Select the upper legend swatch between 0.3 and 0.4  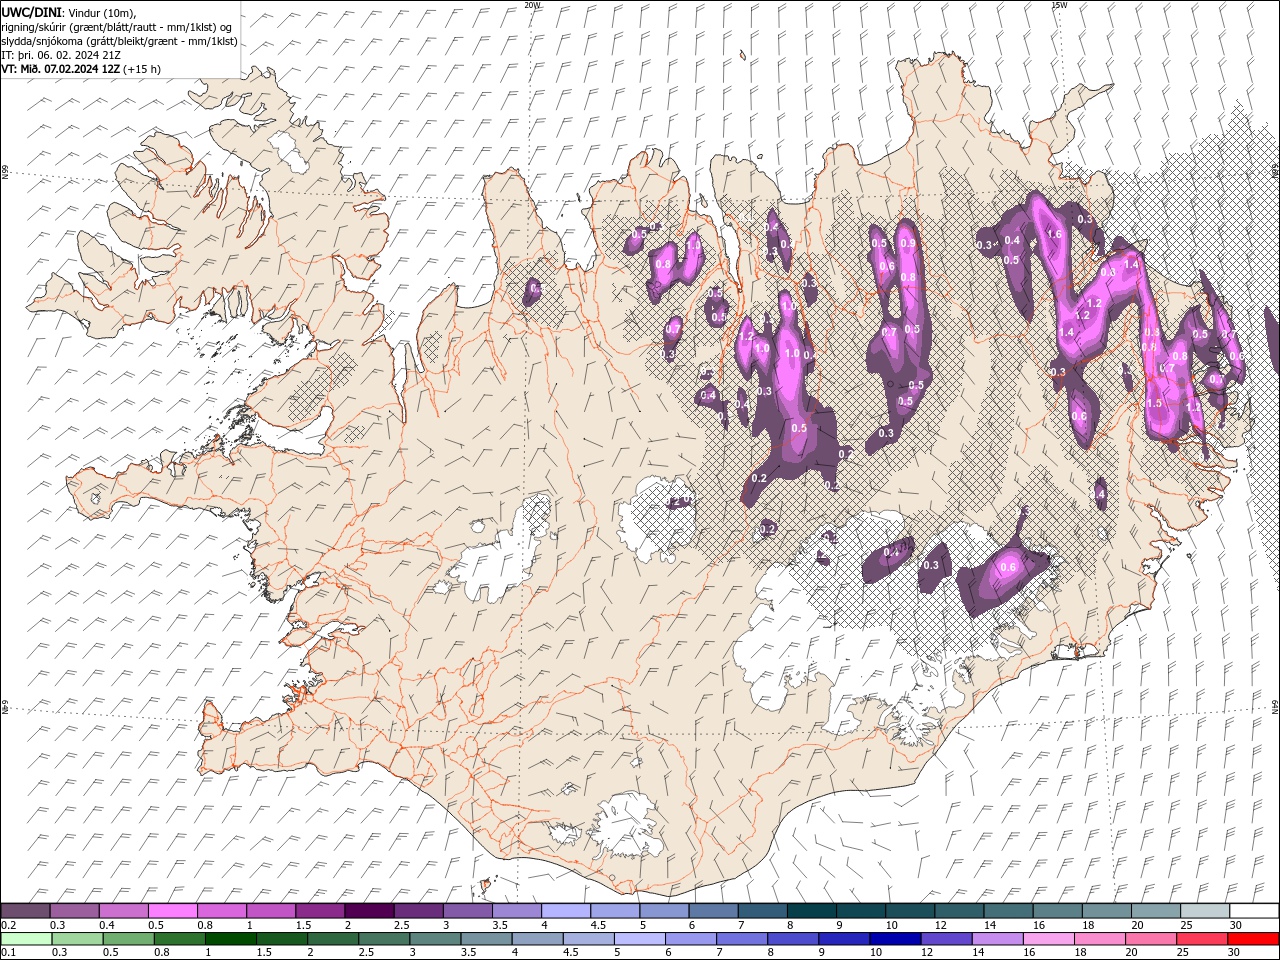click(75, 911)
